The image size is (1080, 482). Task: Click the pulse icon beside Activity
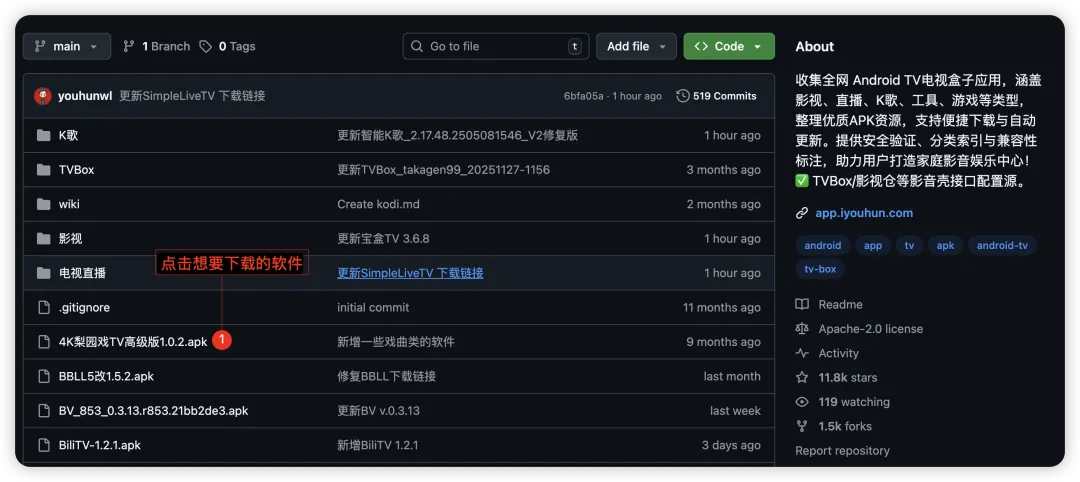pyautogui.click(x=802, y=354)
